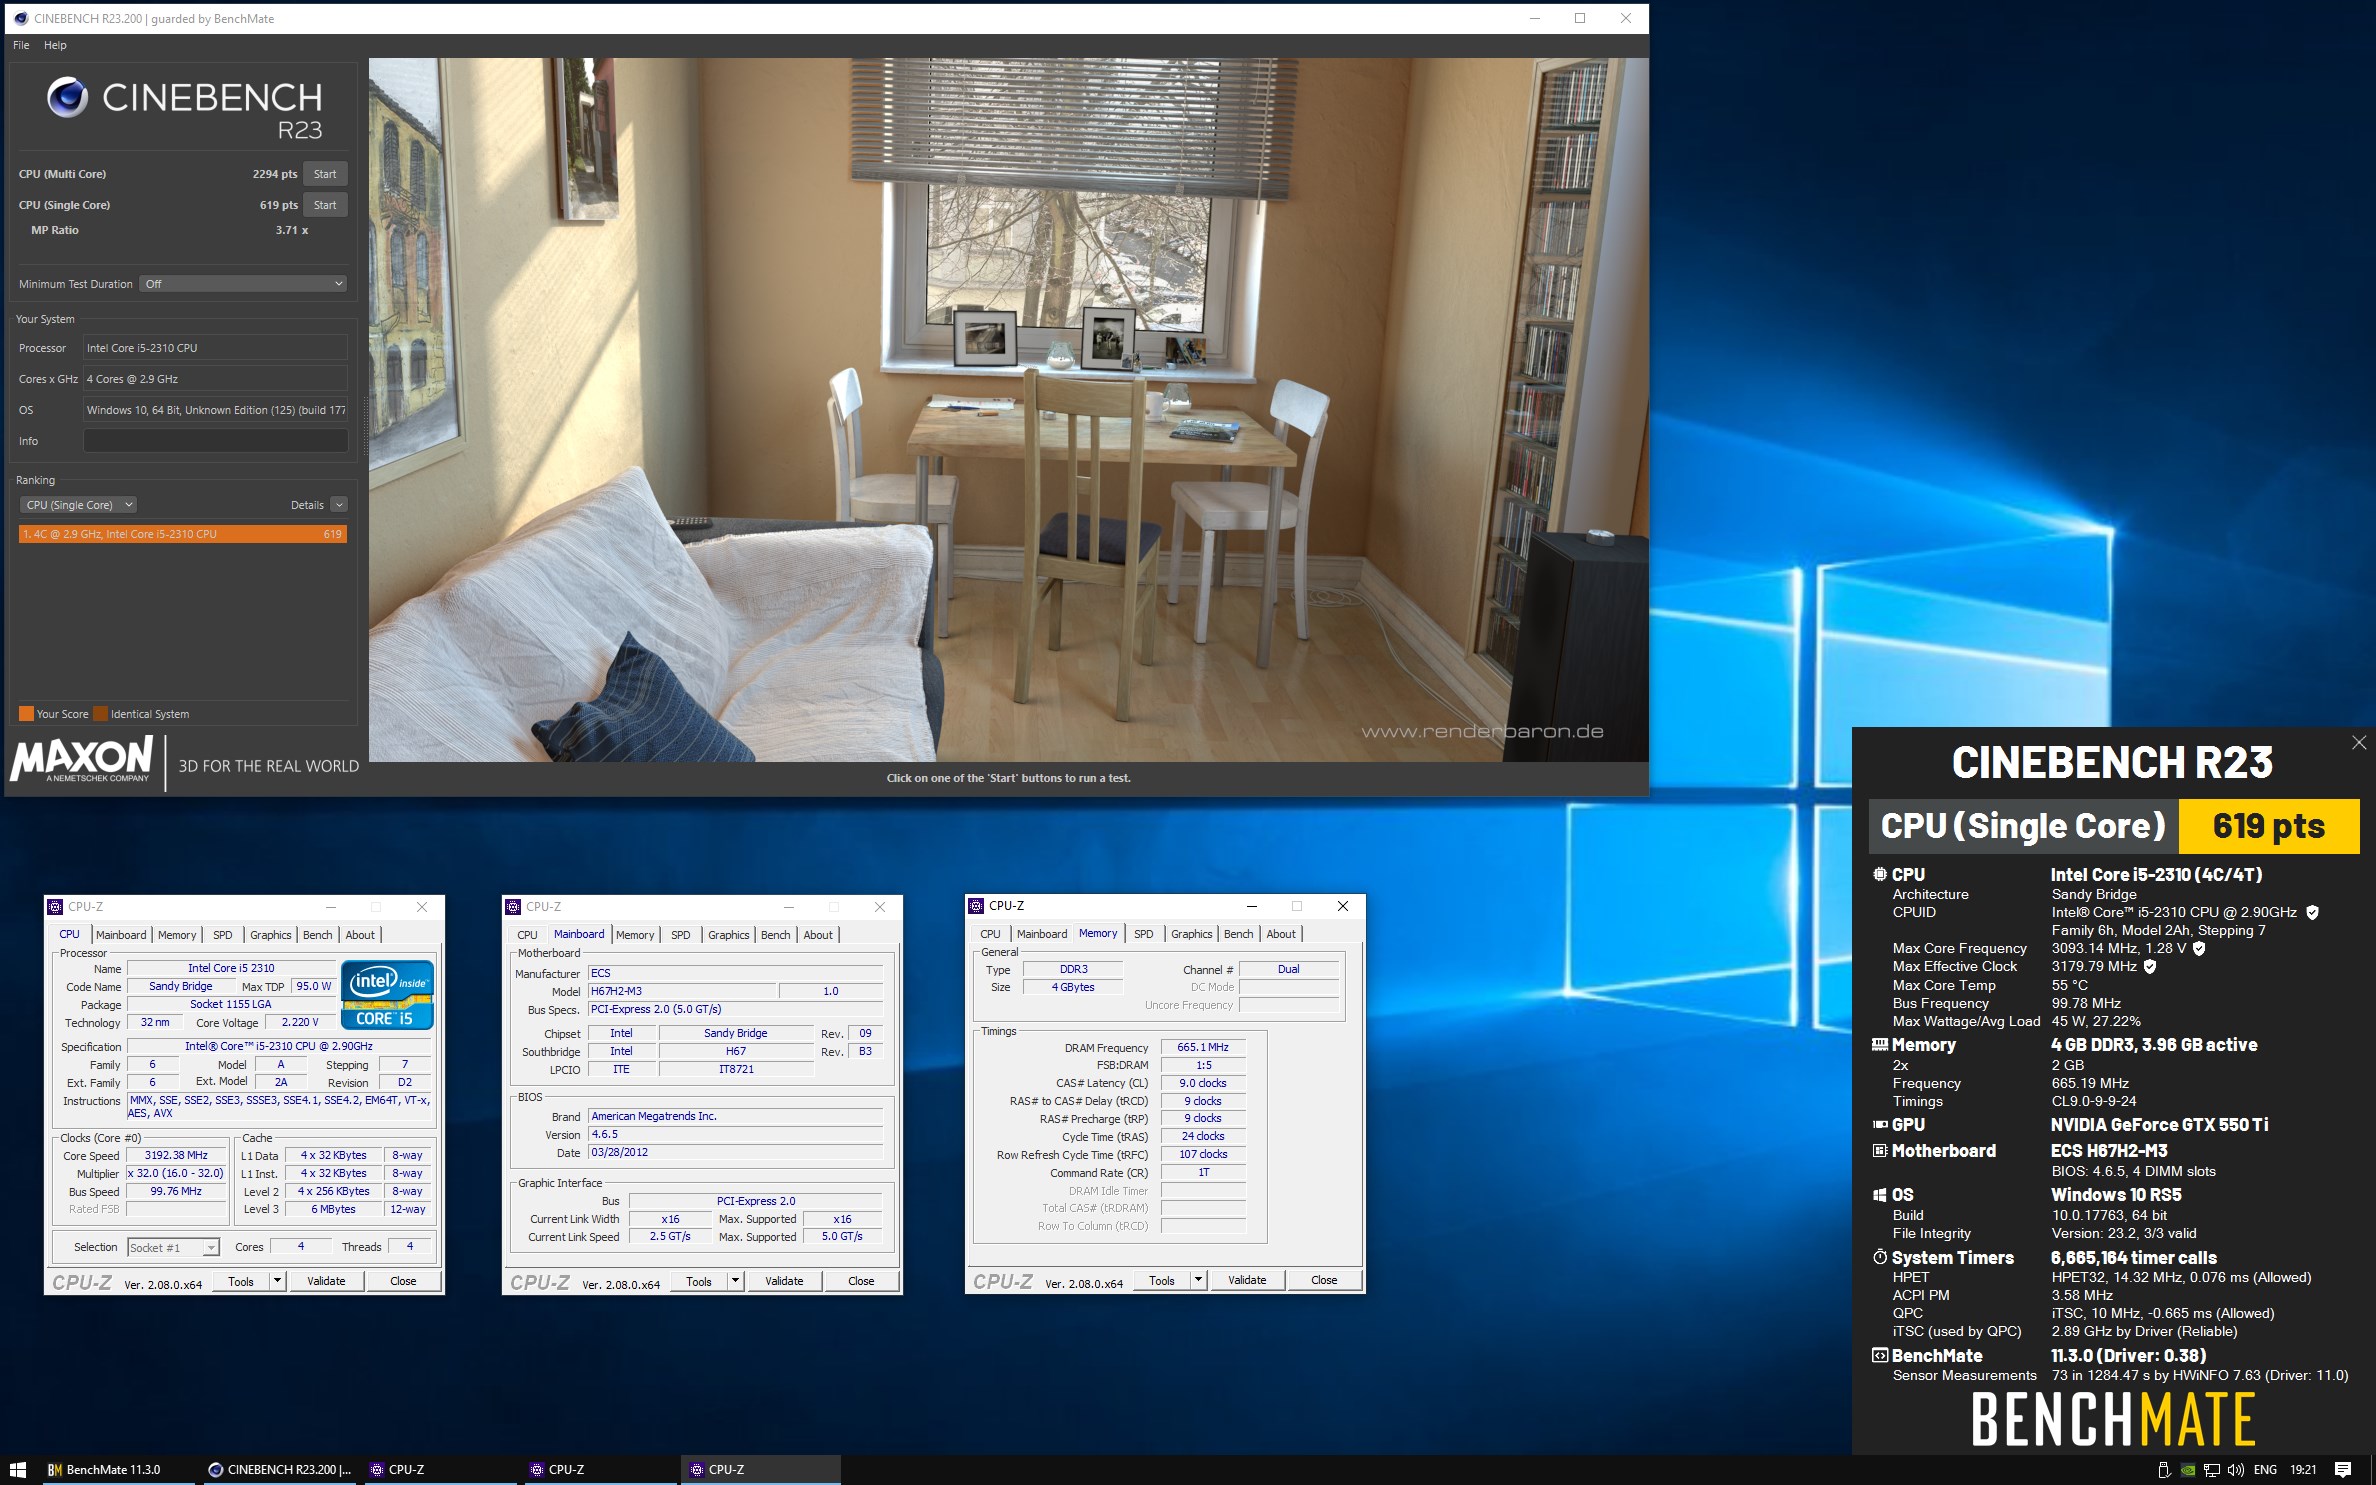Click the 619 pts score badge in BenchMate

(2268, 826)
